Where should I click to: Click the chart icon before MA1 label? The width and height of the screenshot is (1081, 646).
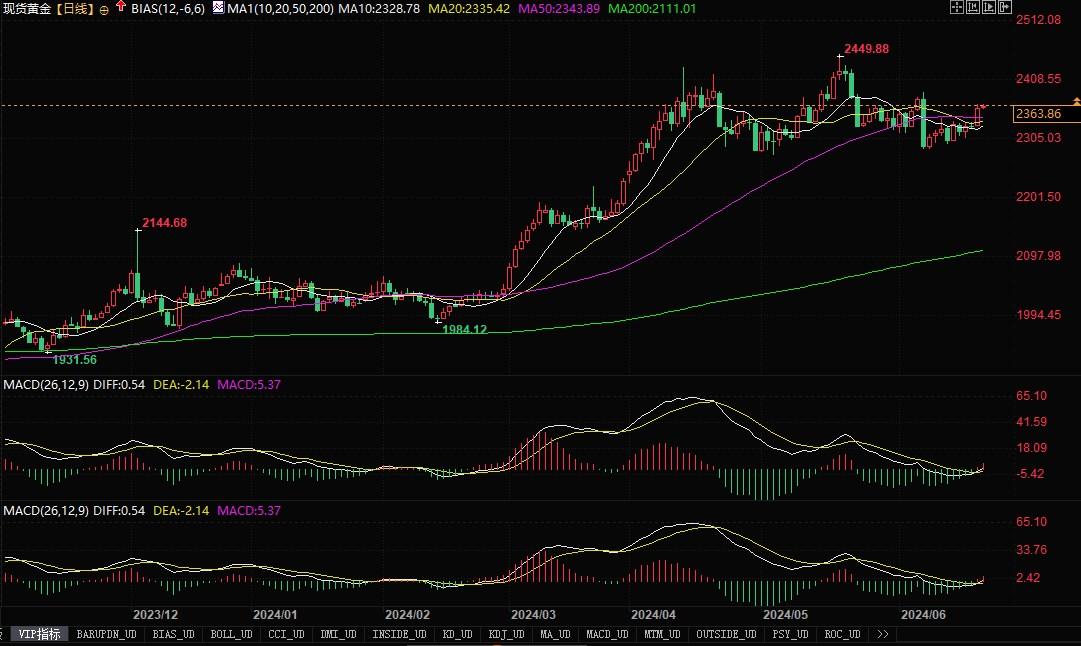pos(219,7)
